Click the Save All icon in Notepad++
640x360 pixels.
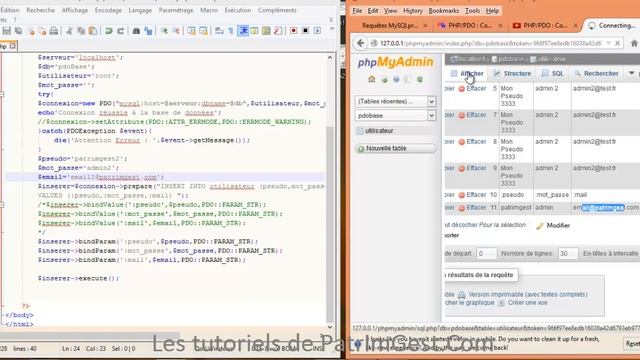pyautogui.click(x=18, y=31)
